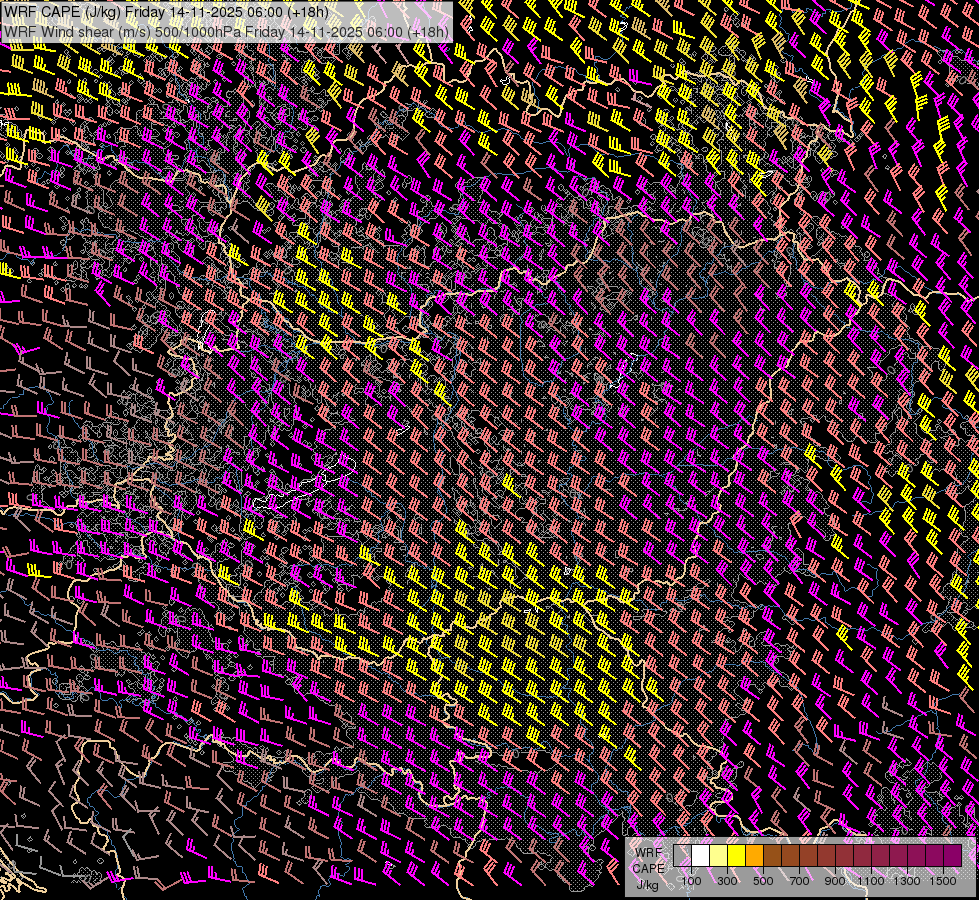Screen dimensions: 979x900
Task: Click the WRF CAPE title line
Action: coord(166,12)
